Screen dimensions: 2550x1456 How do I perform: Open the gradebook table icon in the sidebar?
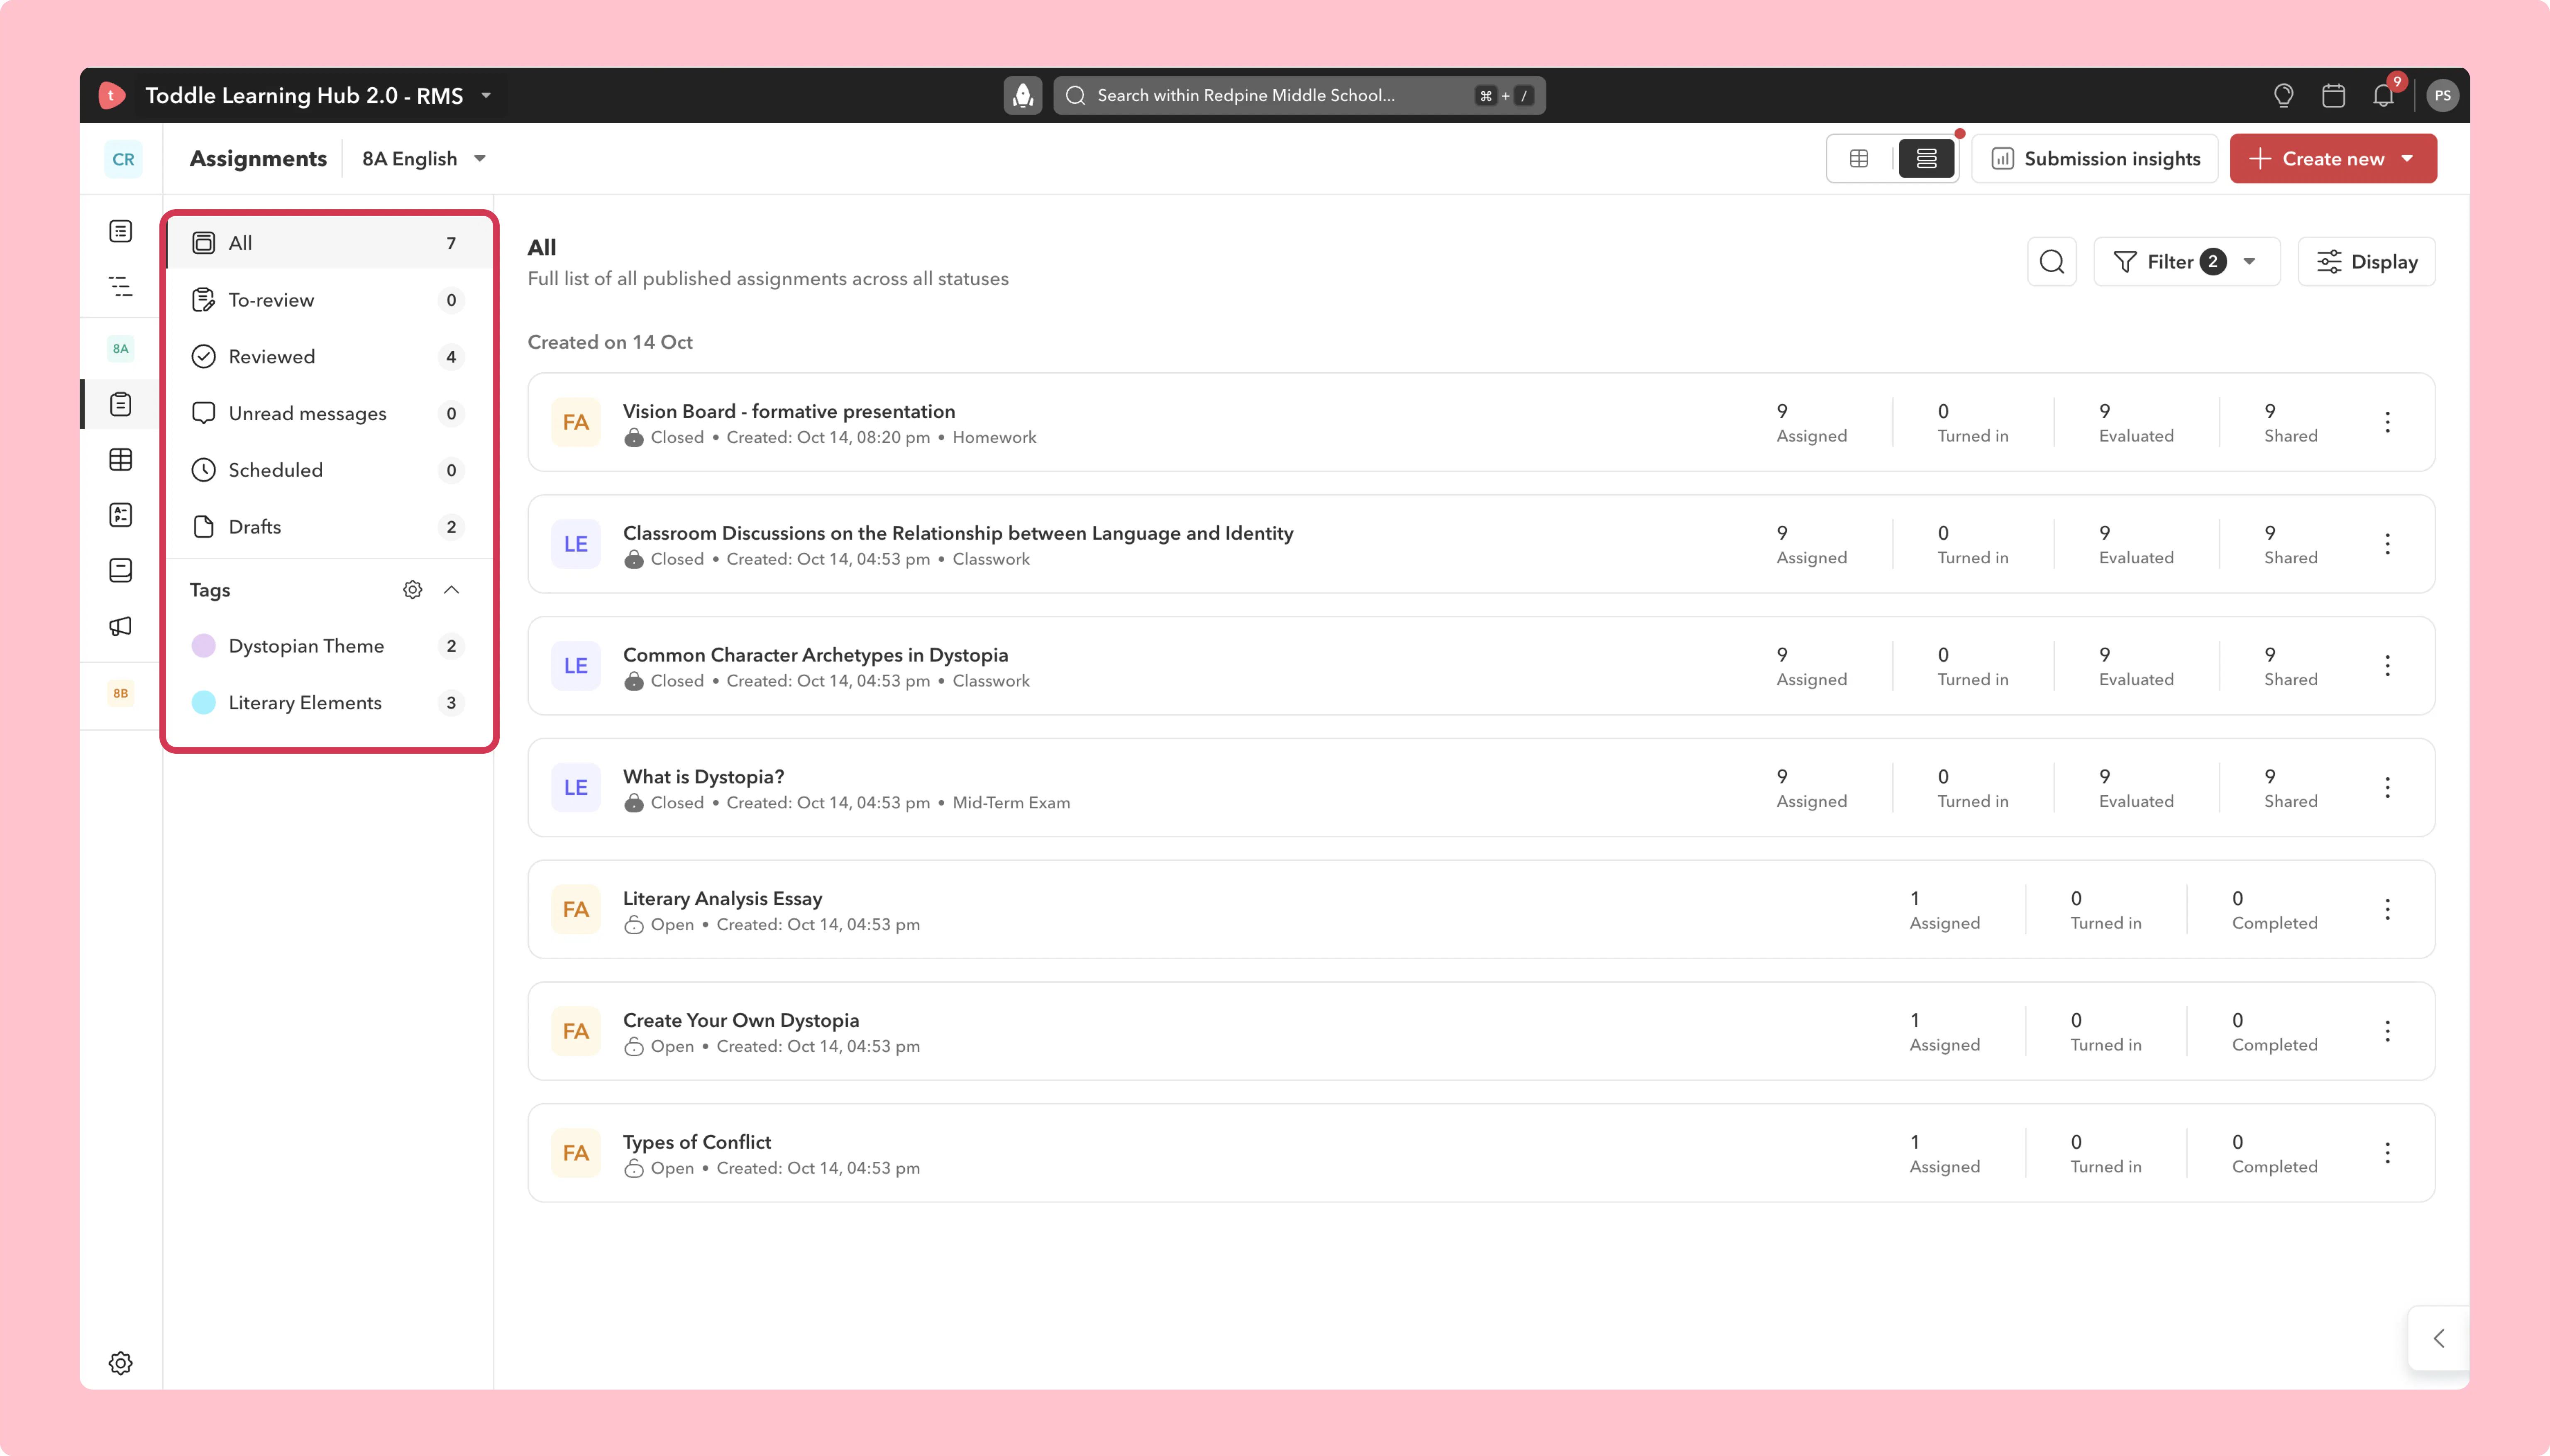point(120,459)
